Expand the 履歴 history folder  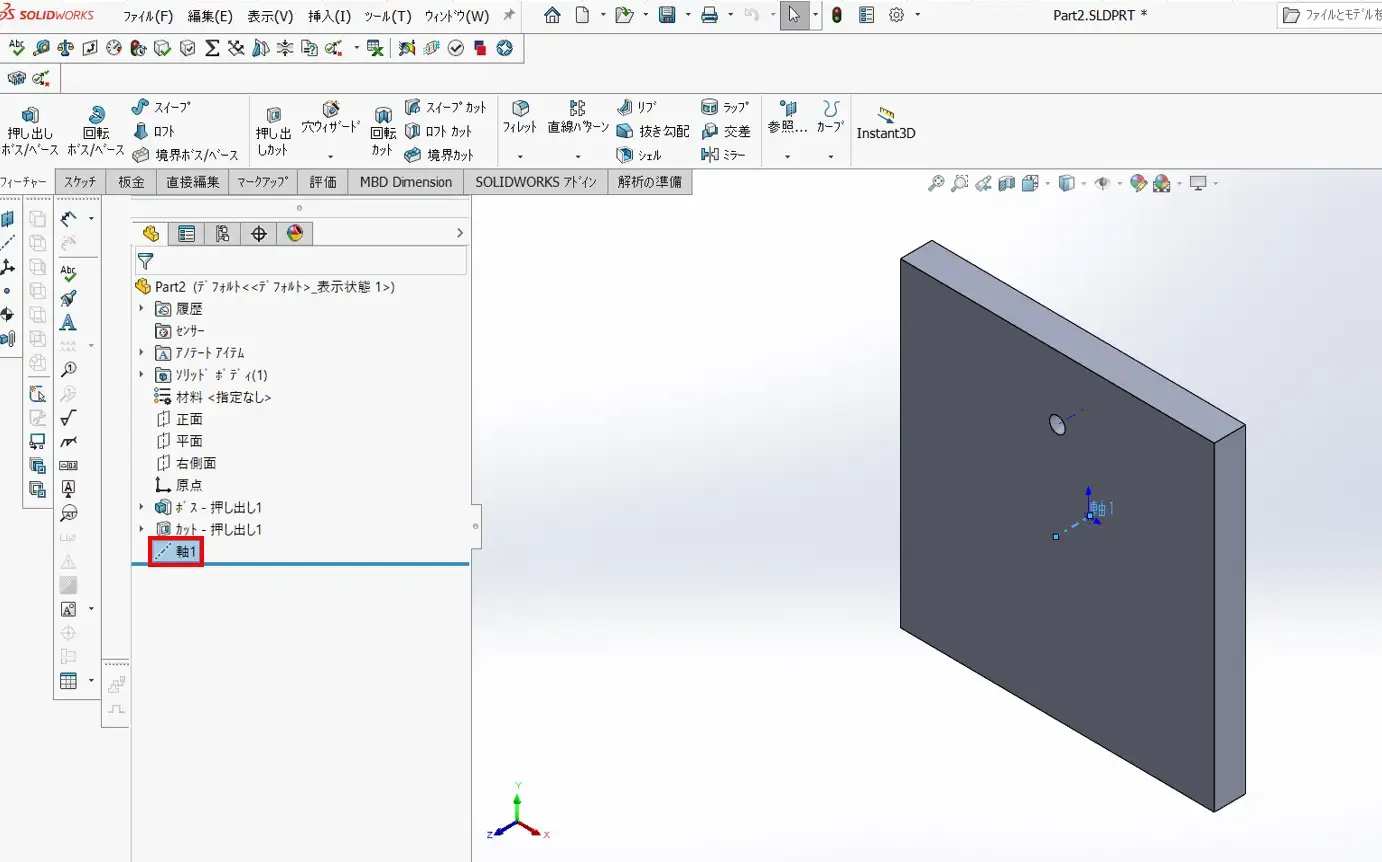(142, 309)
